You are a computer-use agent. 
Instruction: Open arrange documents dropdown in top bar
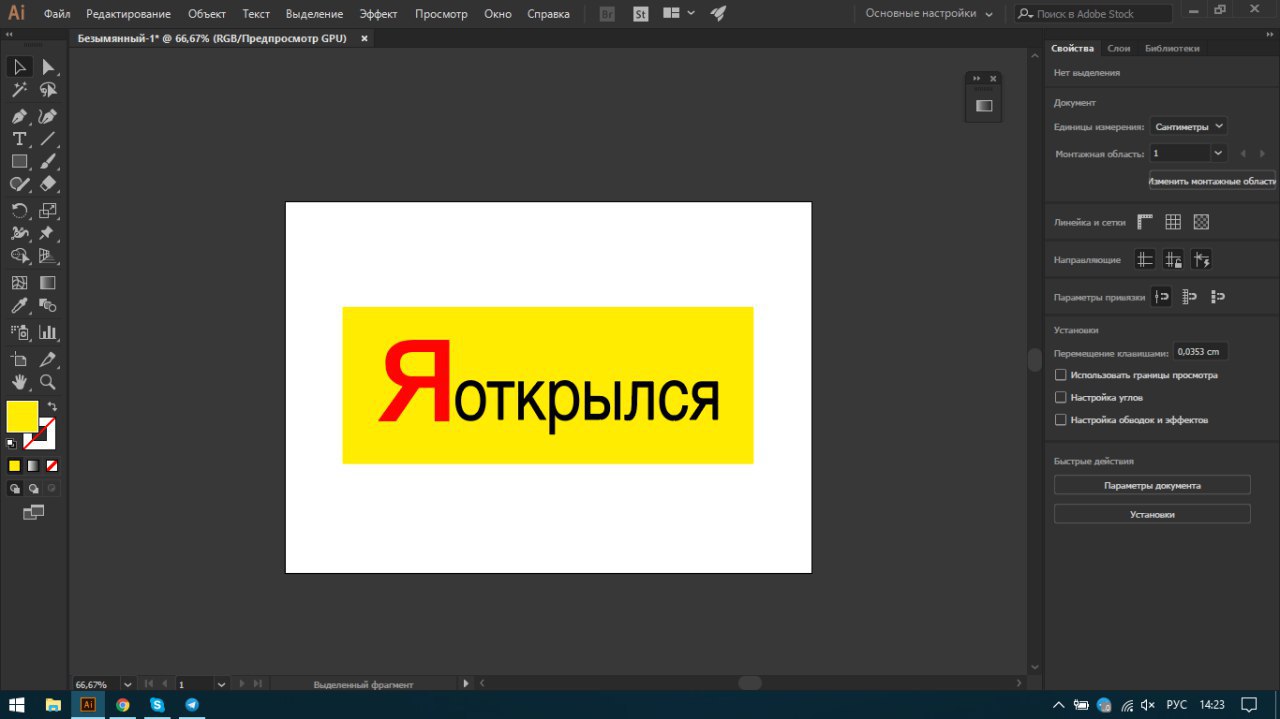(x=679, y=14)
